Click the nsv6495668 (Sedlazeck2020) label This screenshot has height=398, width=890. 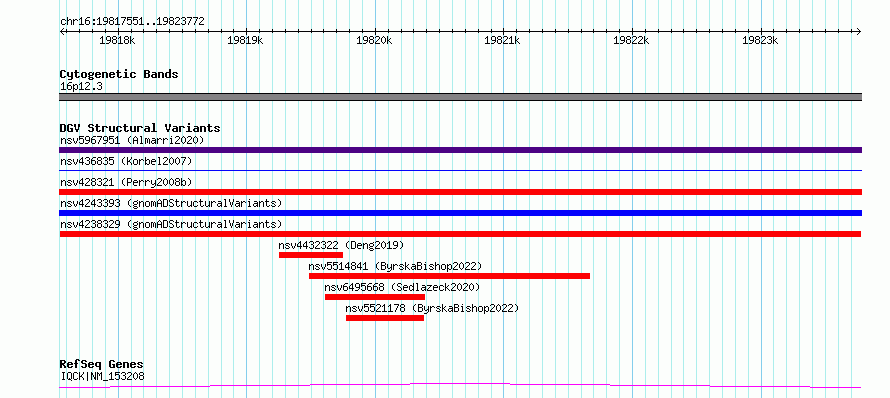(x=402, y=287)
